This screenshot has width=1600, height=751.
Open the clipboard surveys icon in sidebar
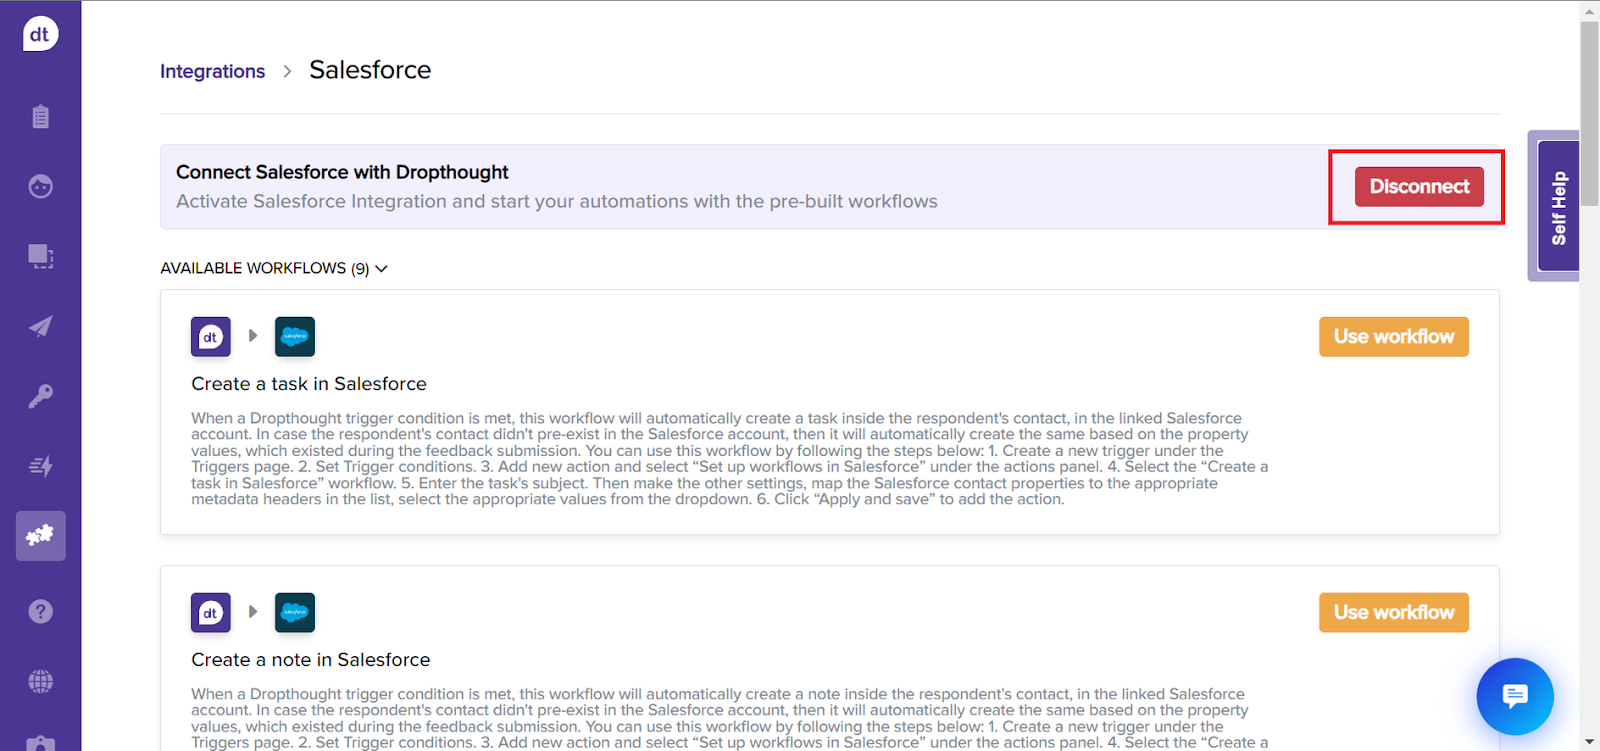pos(40,117)
